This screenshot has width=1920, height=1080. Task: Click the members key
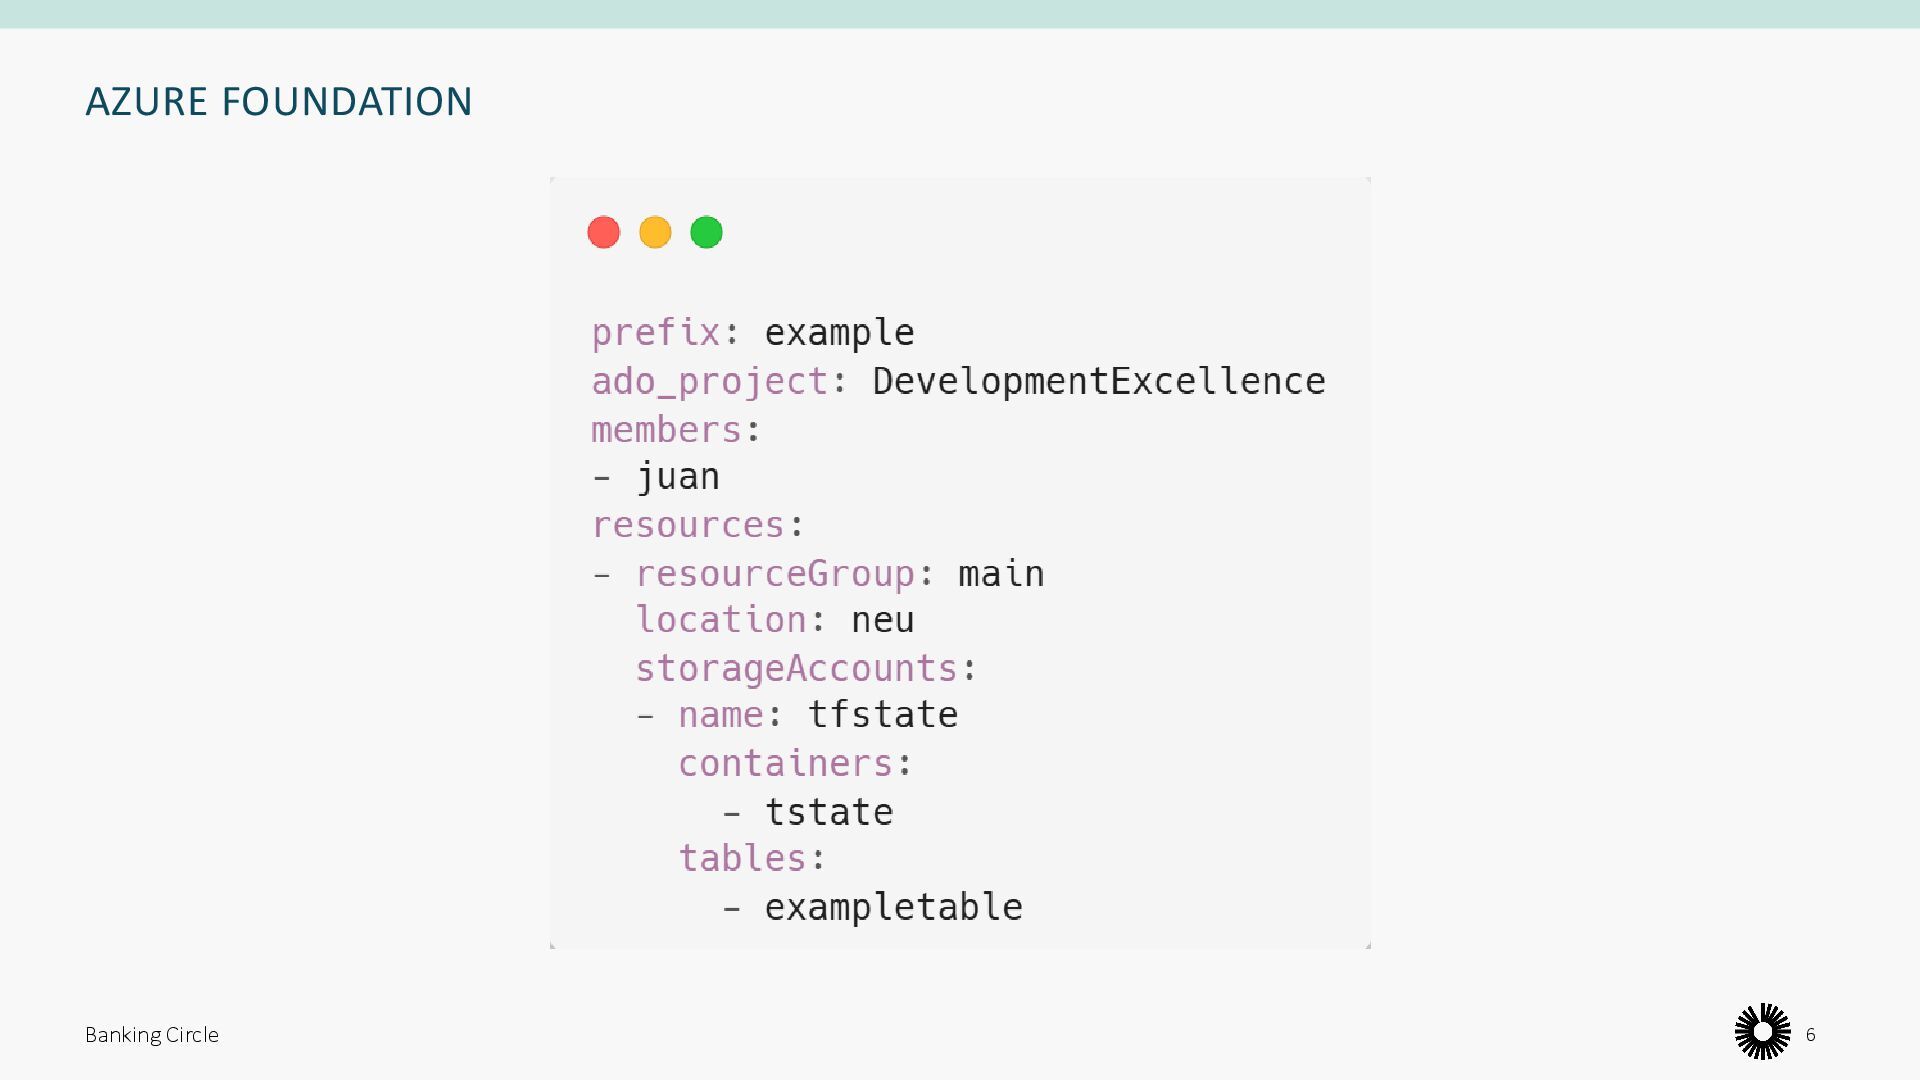click(666, 430)
